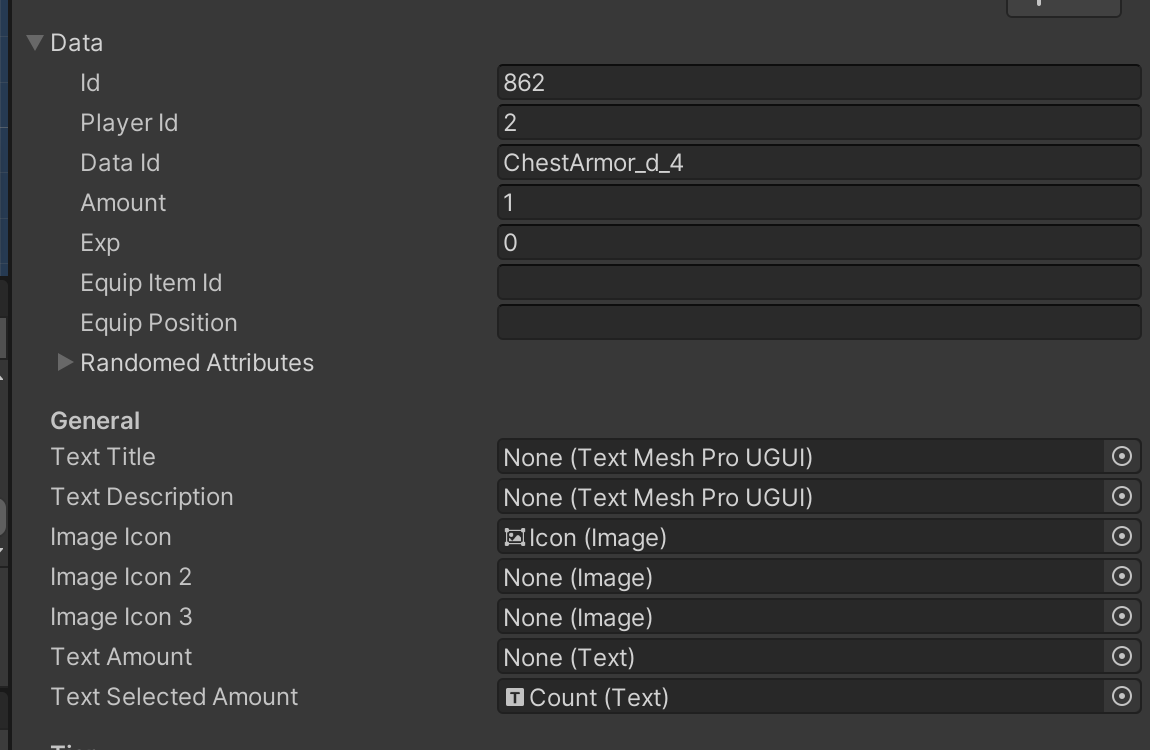This screenshot has width=1150, height=750.
Task: Click the Text icon in the Count field
Action: click(513, 697)
